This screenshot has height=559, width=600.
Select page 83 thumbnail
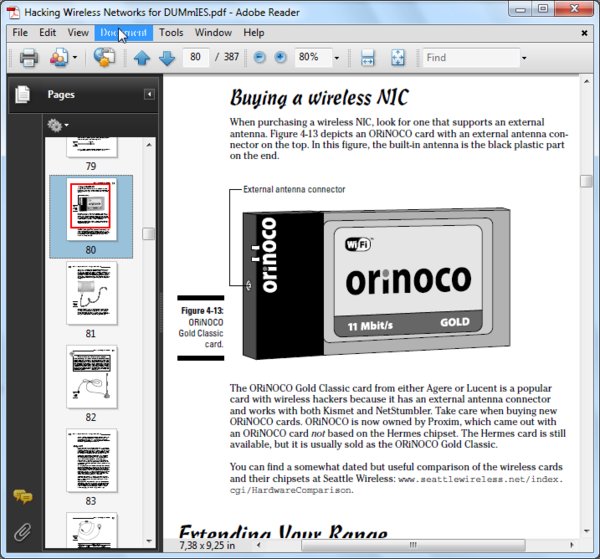pos(91,460)
